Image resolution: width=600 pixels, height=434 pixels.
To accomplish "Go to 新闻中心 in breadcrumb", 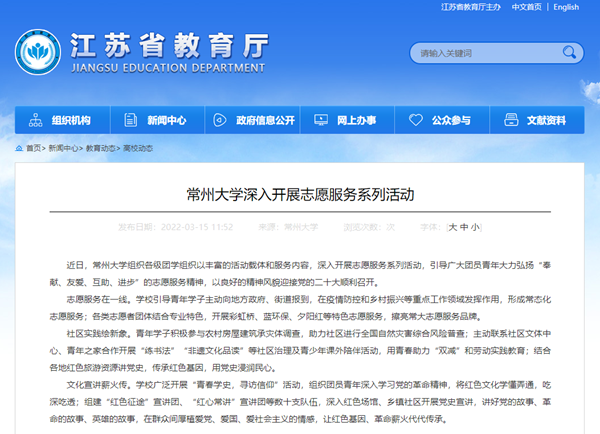I will pos(64,148).
